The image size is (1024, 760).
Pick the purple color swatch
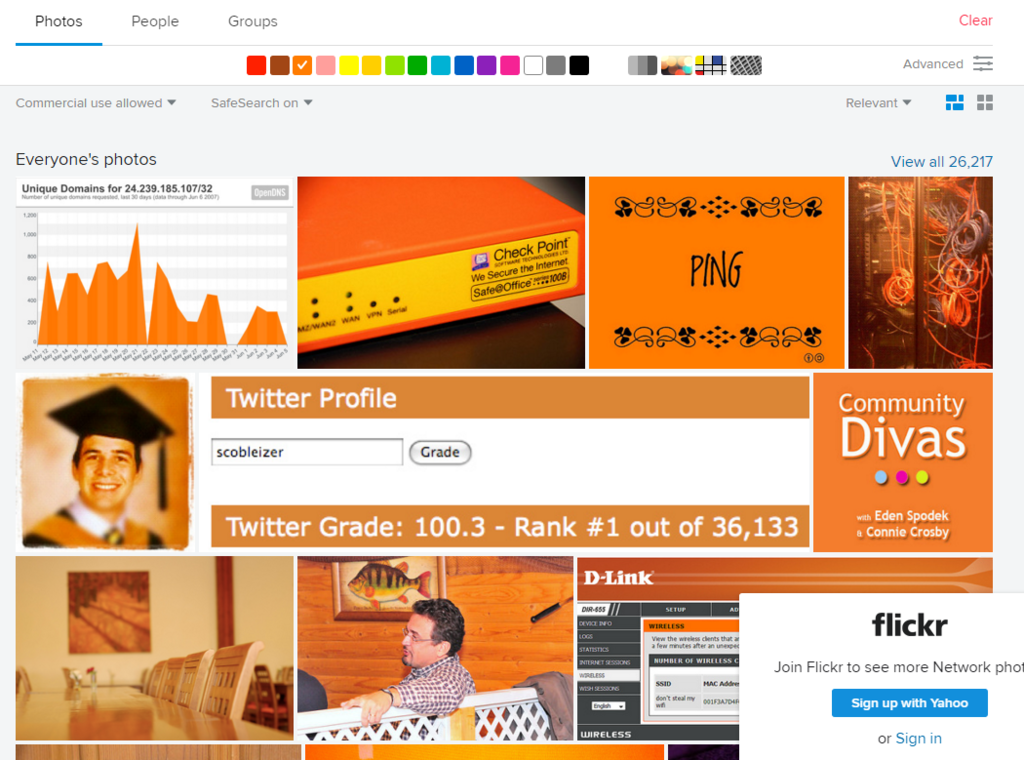(487, 65)
